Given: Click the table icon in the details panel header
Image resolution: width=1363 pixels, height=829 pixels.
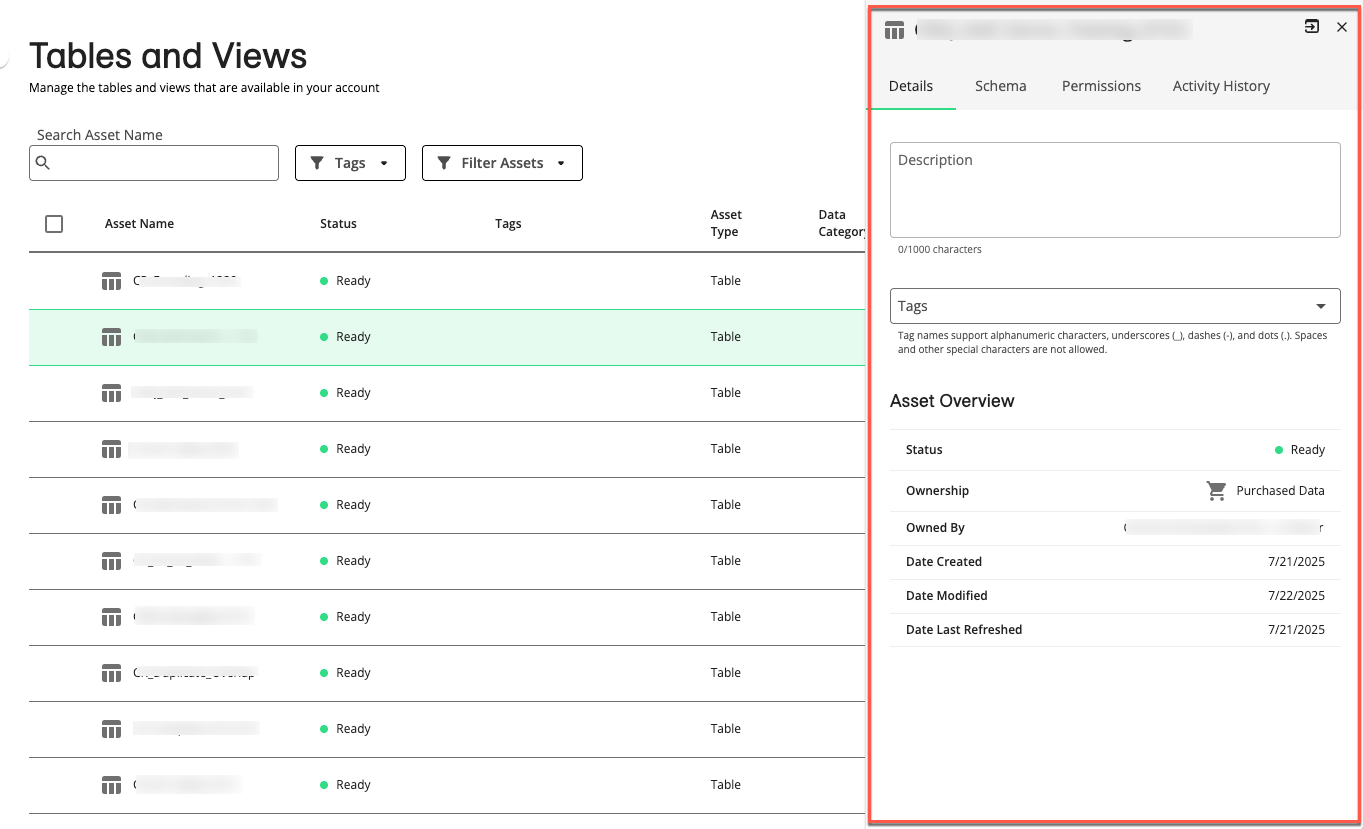Looking at the screenshot, I should click(x=895, y=30).
